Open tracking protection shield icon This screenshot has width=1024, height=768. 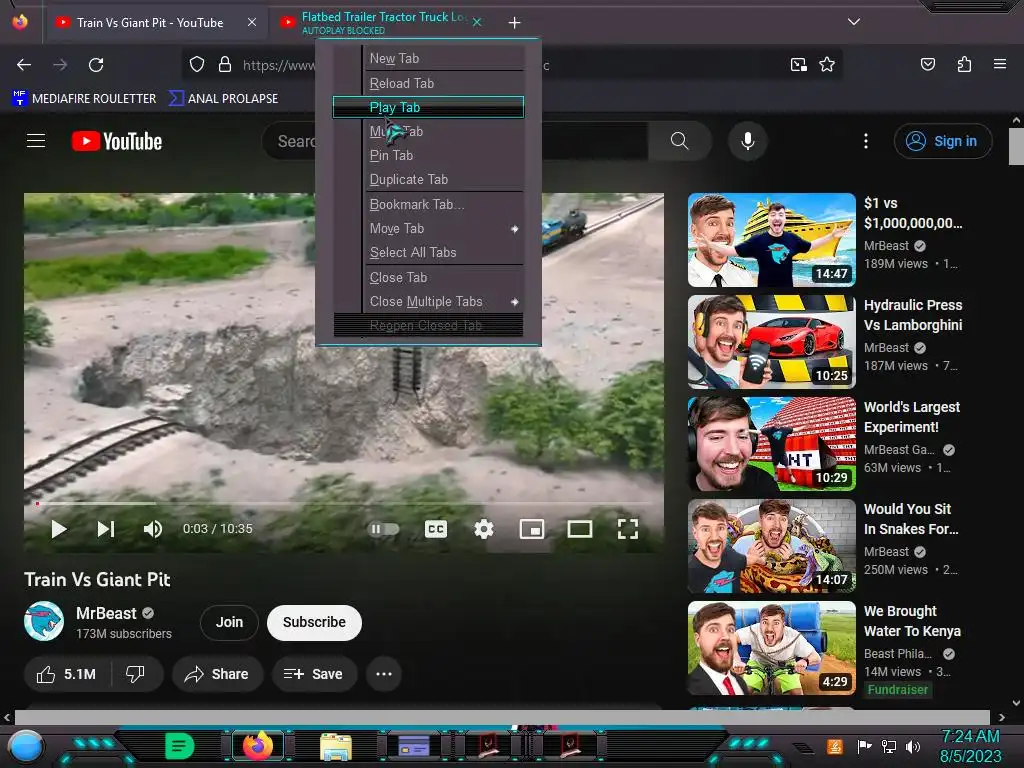(197, 65)
